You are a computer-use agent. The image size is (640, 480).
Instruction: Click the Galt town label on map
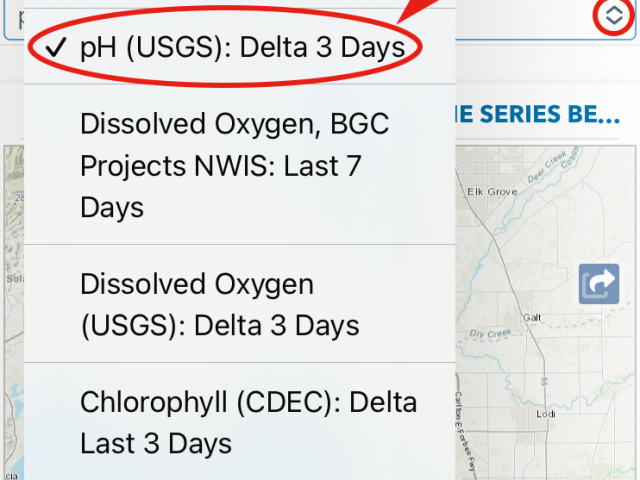point(532,317)
